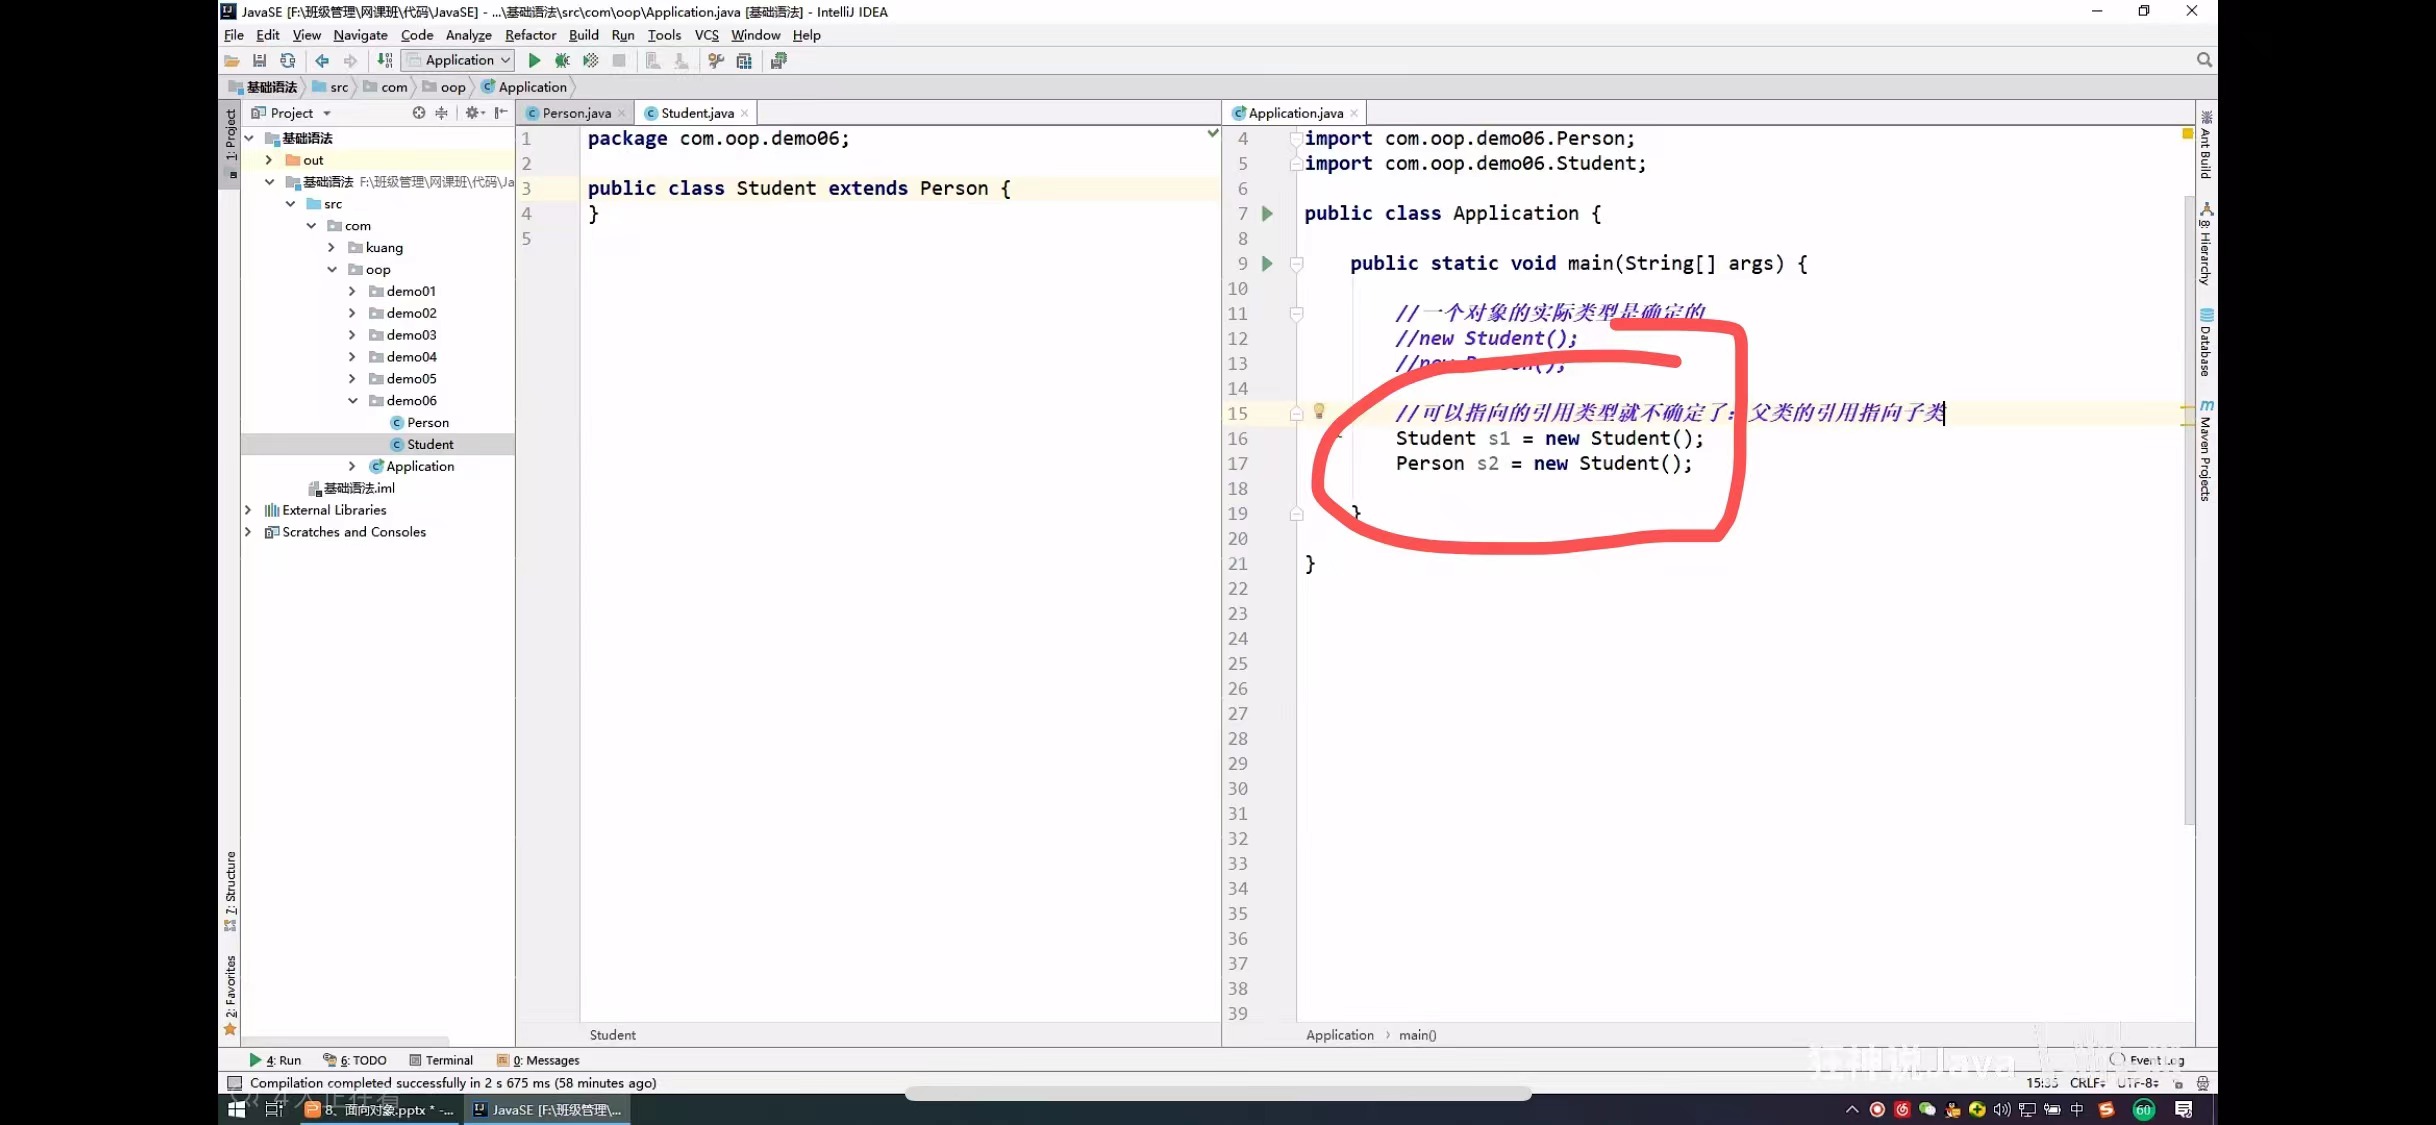2436x1125 pixels.
Task: Expand the External Libraries node
Action: [x=248, y=510]
